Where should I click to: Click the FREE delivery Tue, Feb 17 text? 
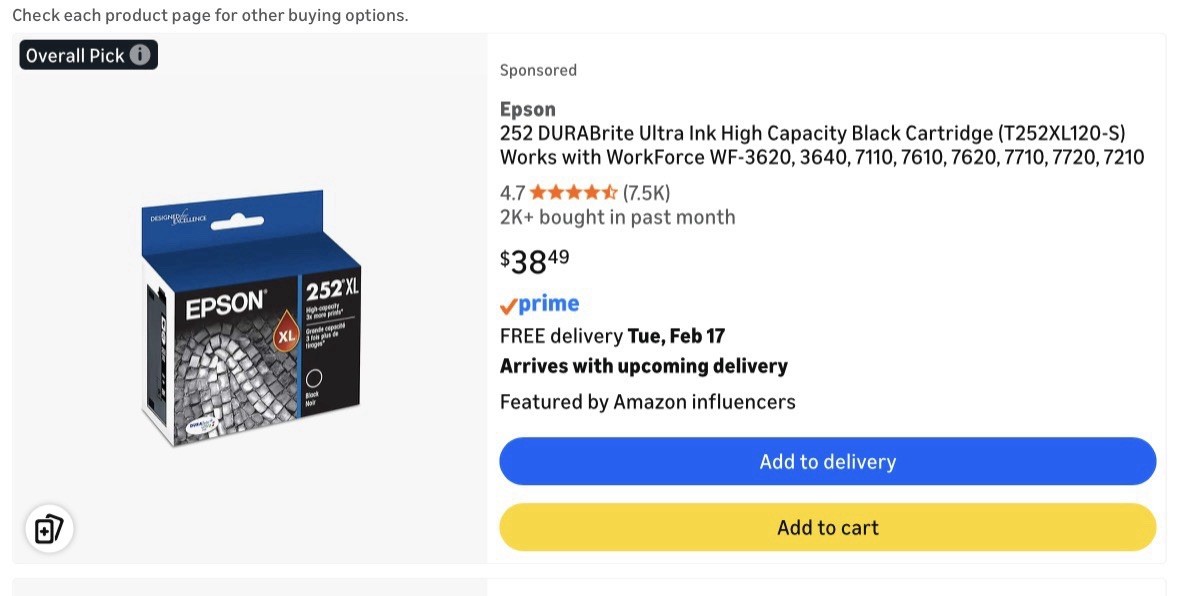[612, 336]
